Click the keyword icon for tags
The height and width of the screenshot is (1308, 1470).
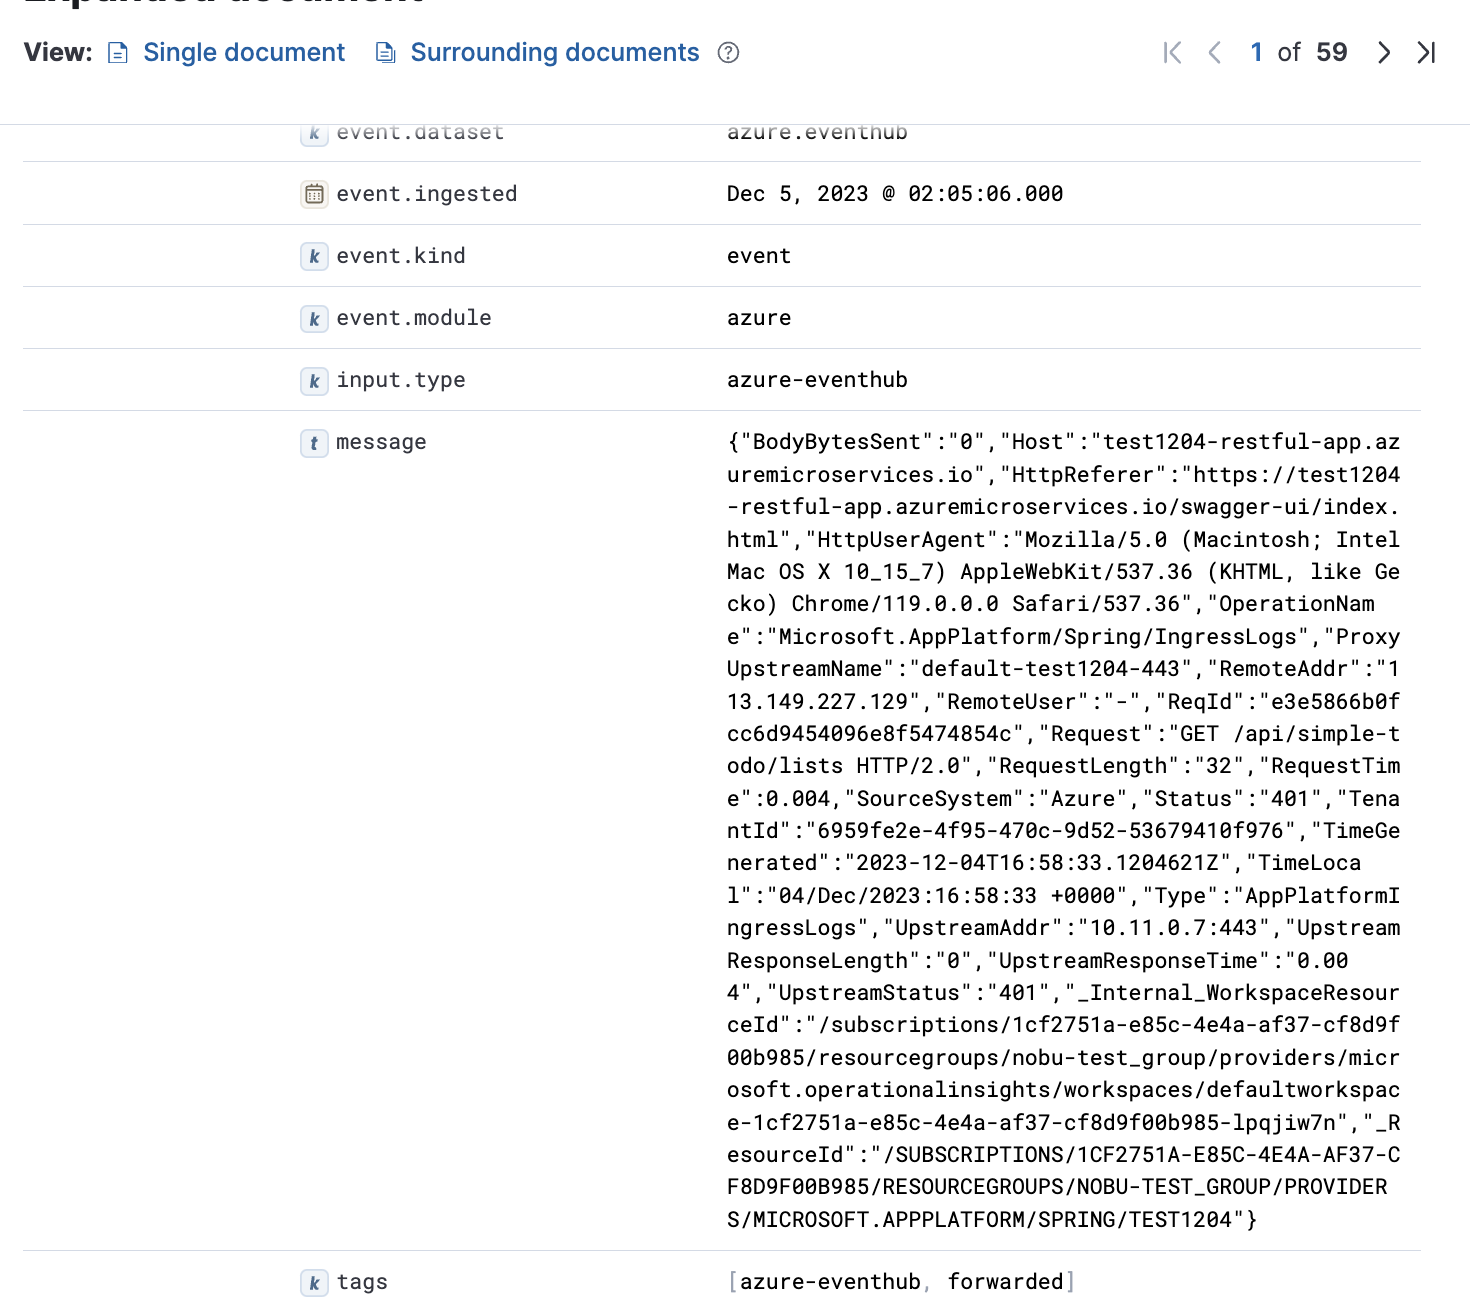pos(314,1282)
